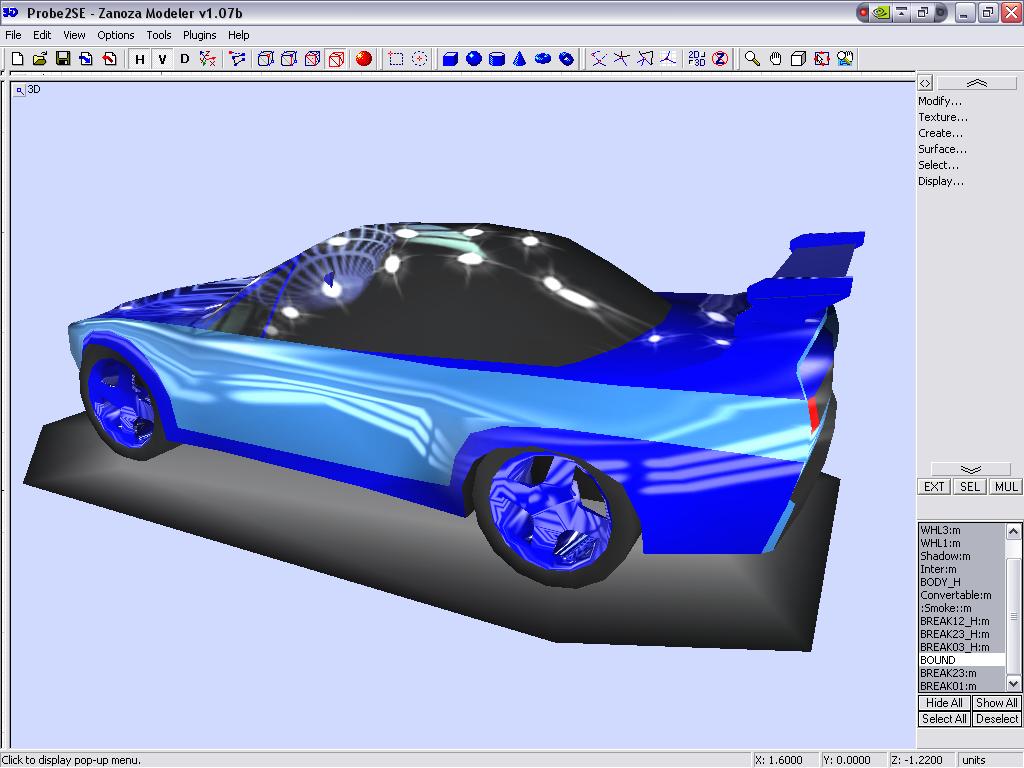Click the 2D/3D view switch icon
Viewport: 1024px width, 768px height.
click(x=697, y=59)
